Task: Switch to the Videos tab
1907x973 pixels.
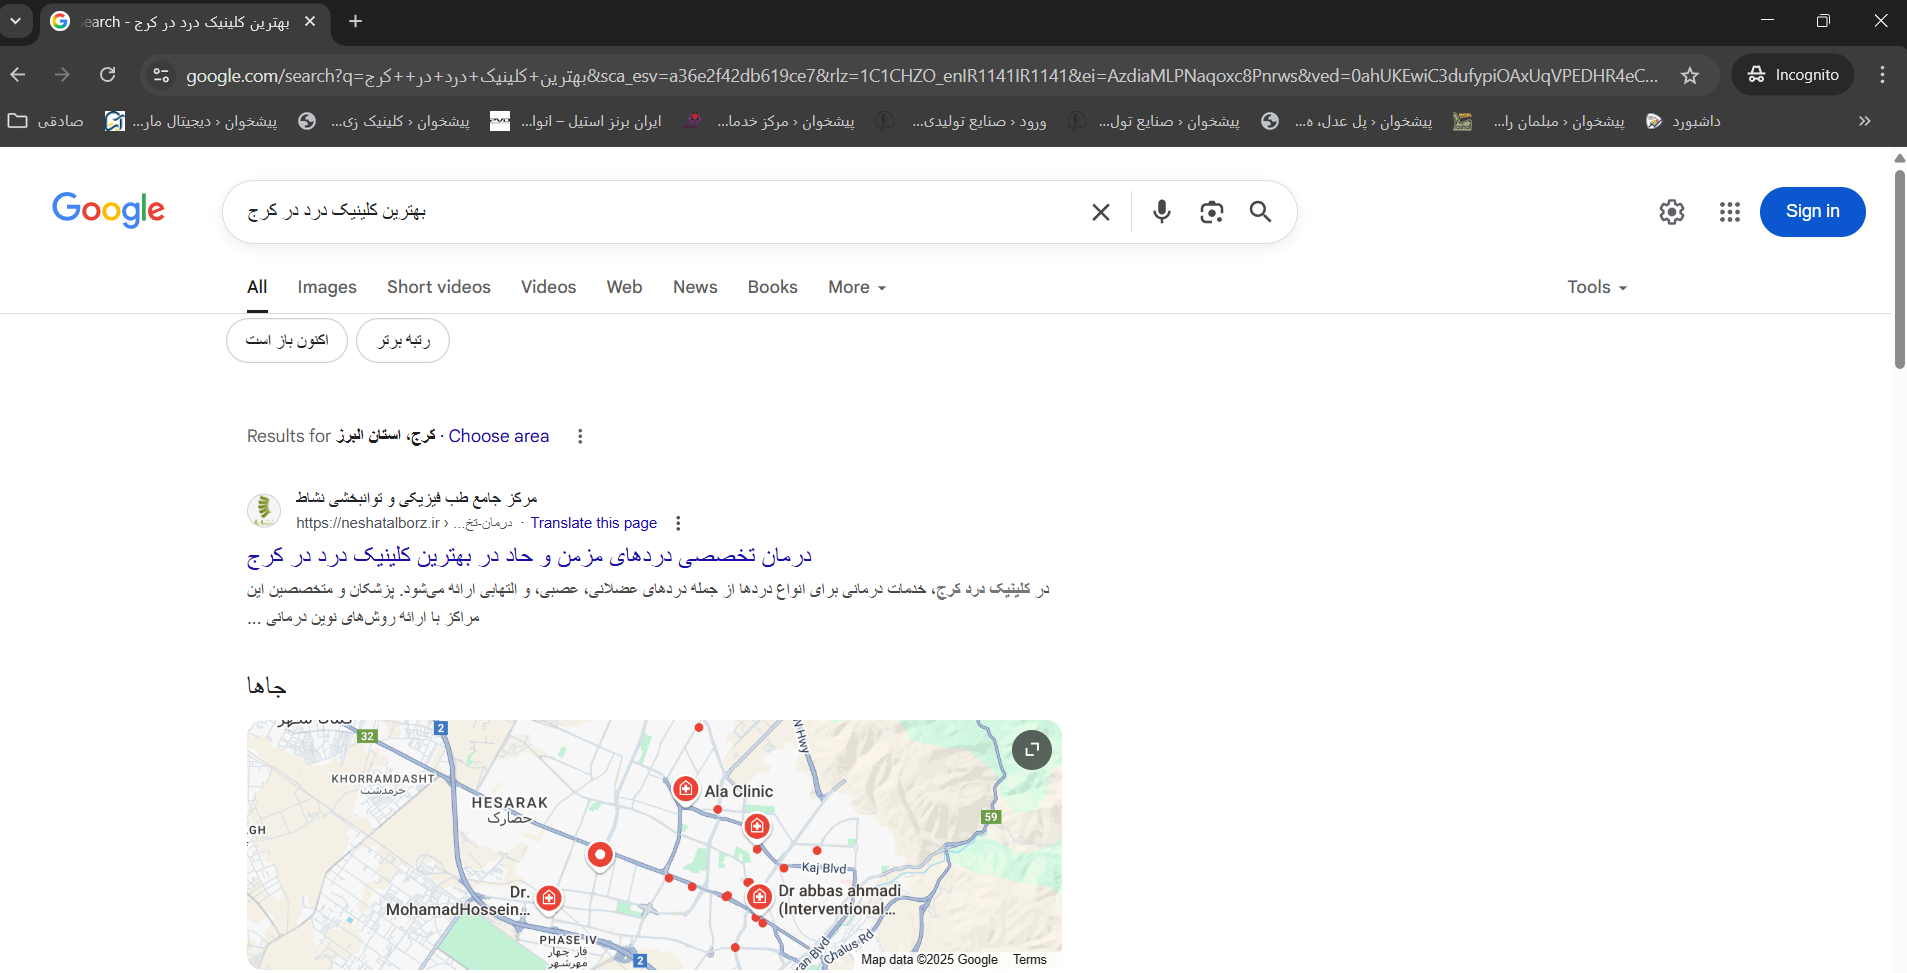Action: [x=548, y=287]
